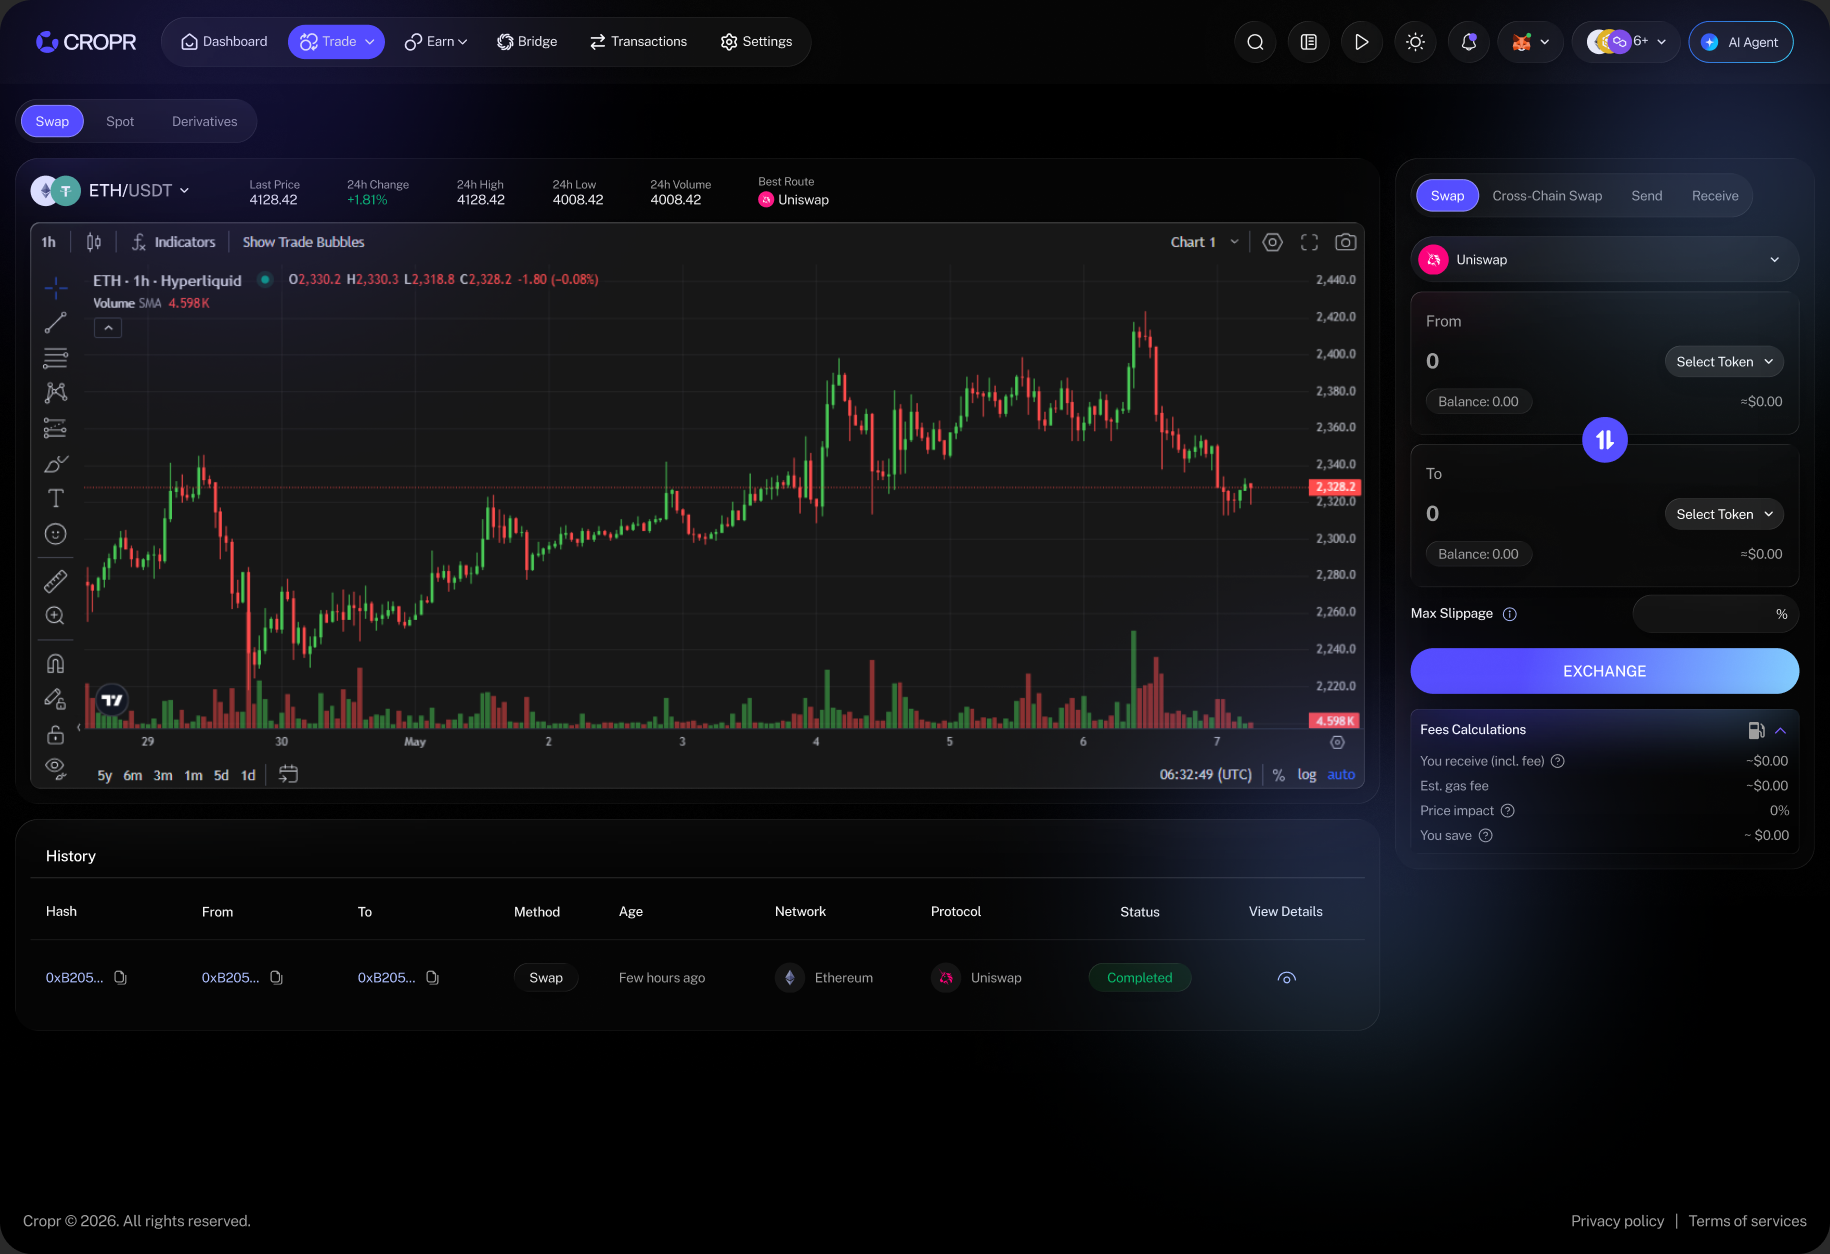Open chart settings hexagon icon
Viewport: 1830px width, 1254px height.
[1272, 242]
